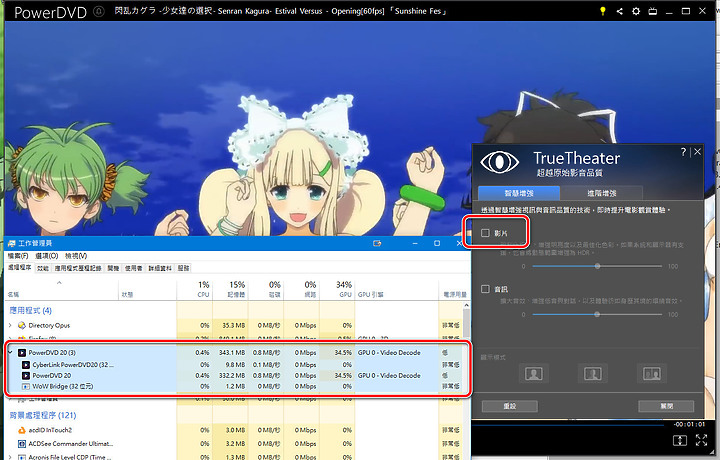Sort by the 磁碟 disk column header

266,289
